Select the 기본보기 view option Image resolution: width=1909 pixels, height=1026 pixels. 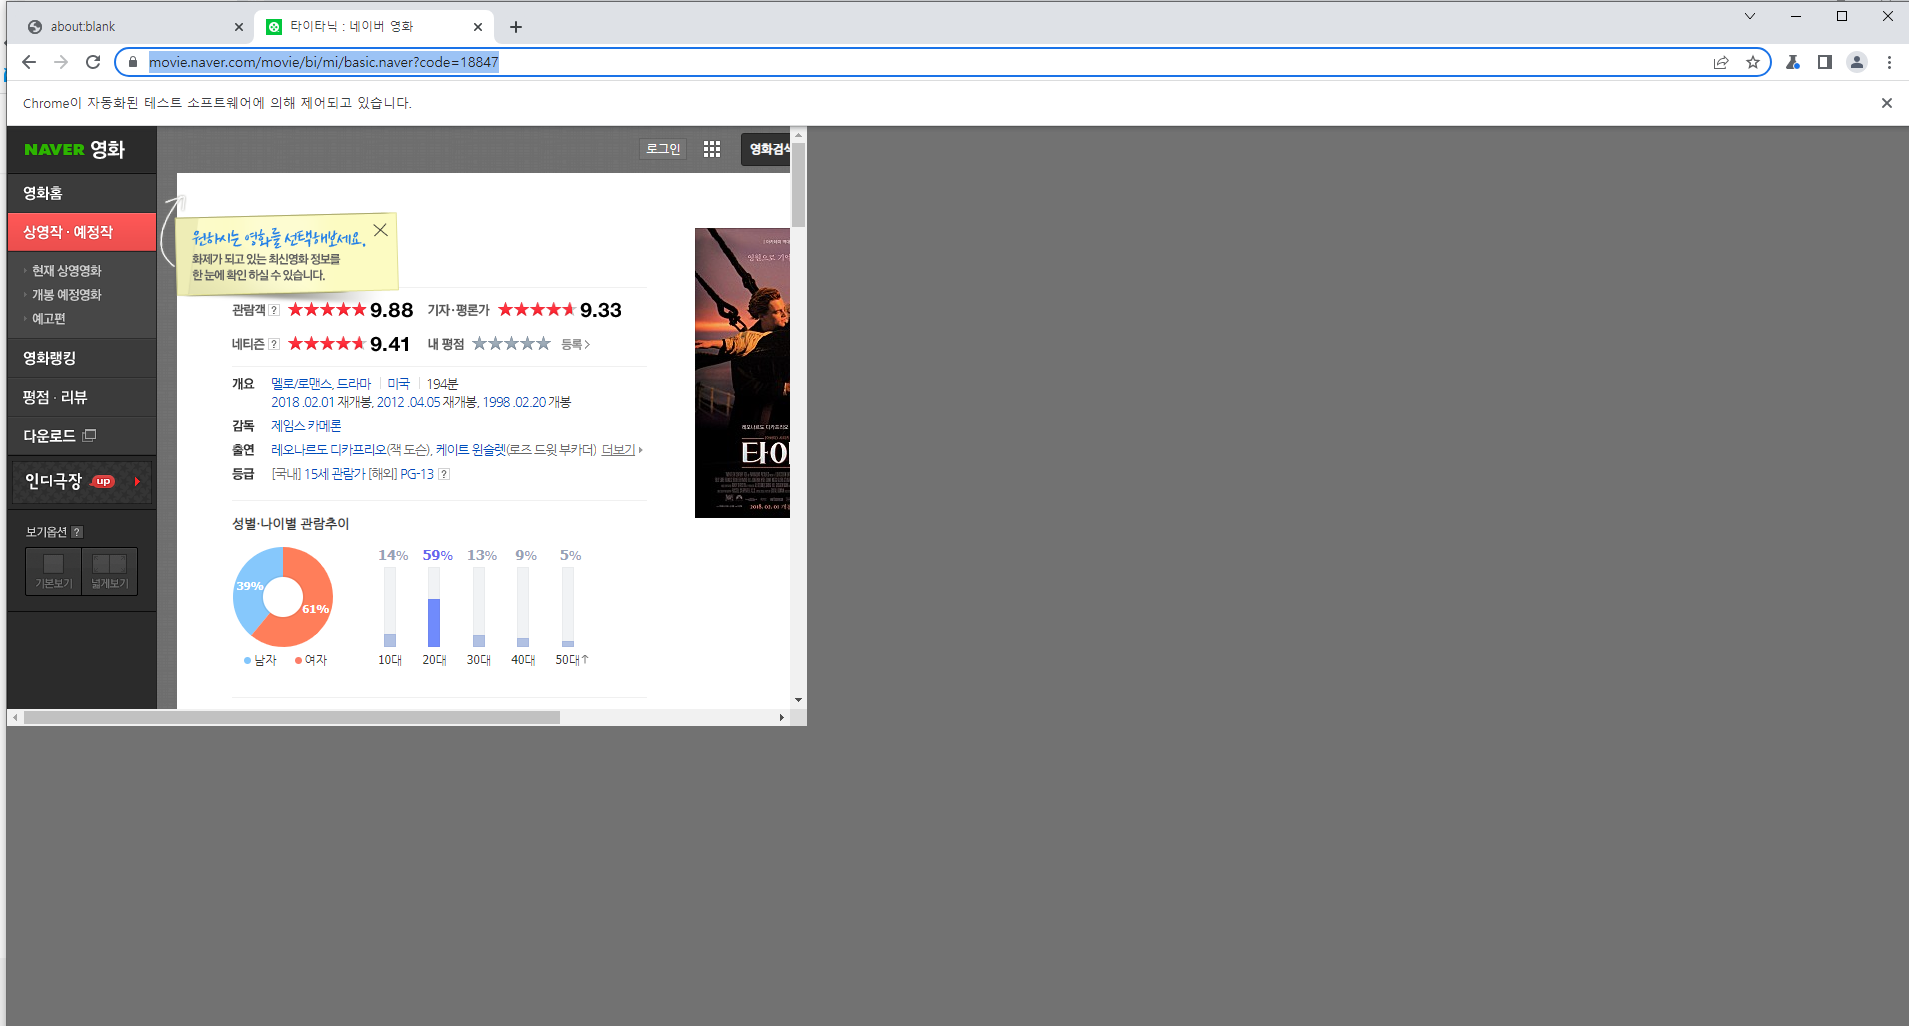pos(54,571)
